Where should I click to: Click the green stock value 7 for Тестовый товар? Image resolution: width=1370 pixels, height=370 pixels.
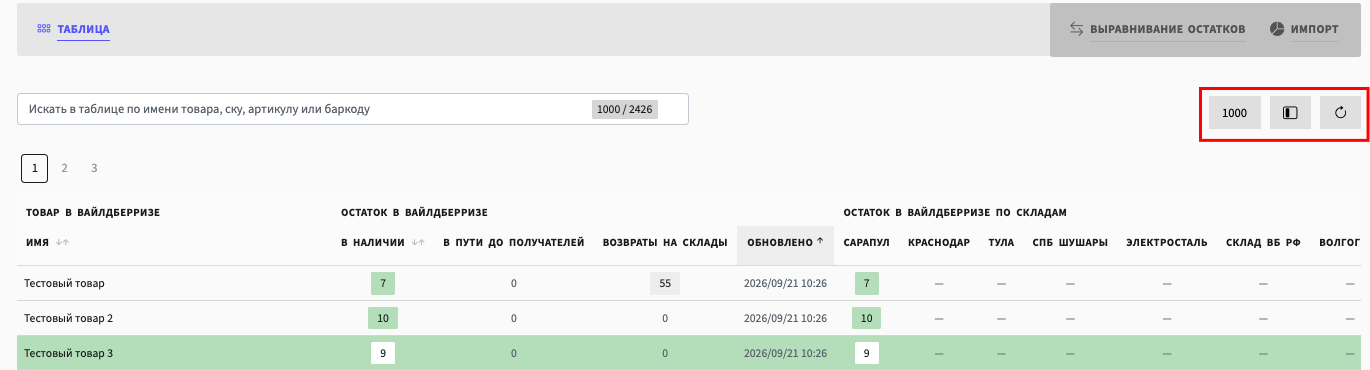[x=383, y=283]
